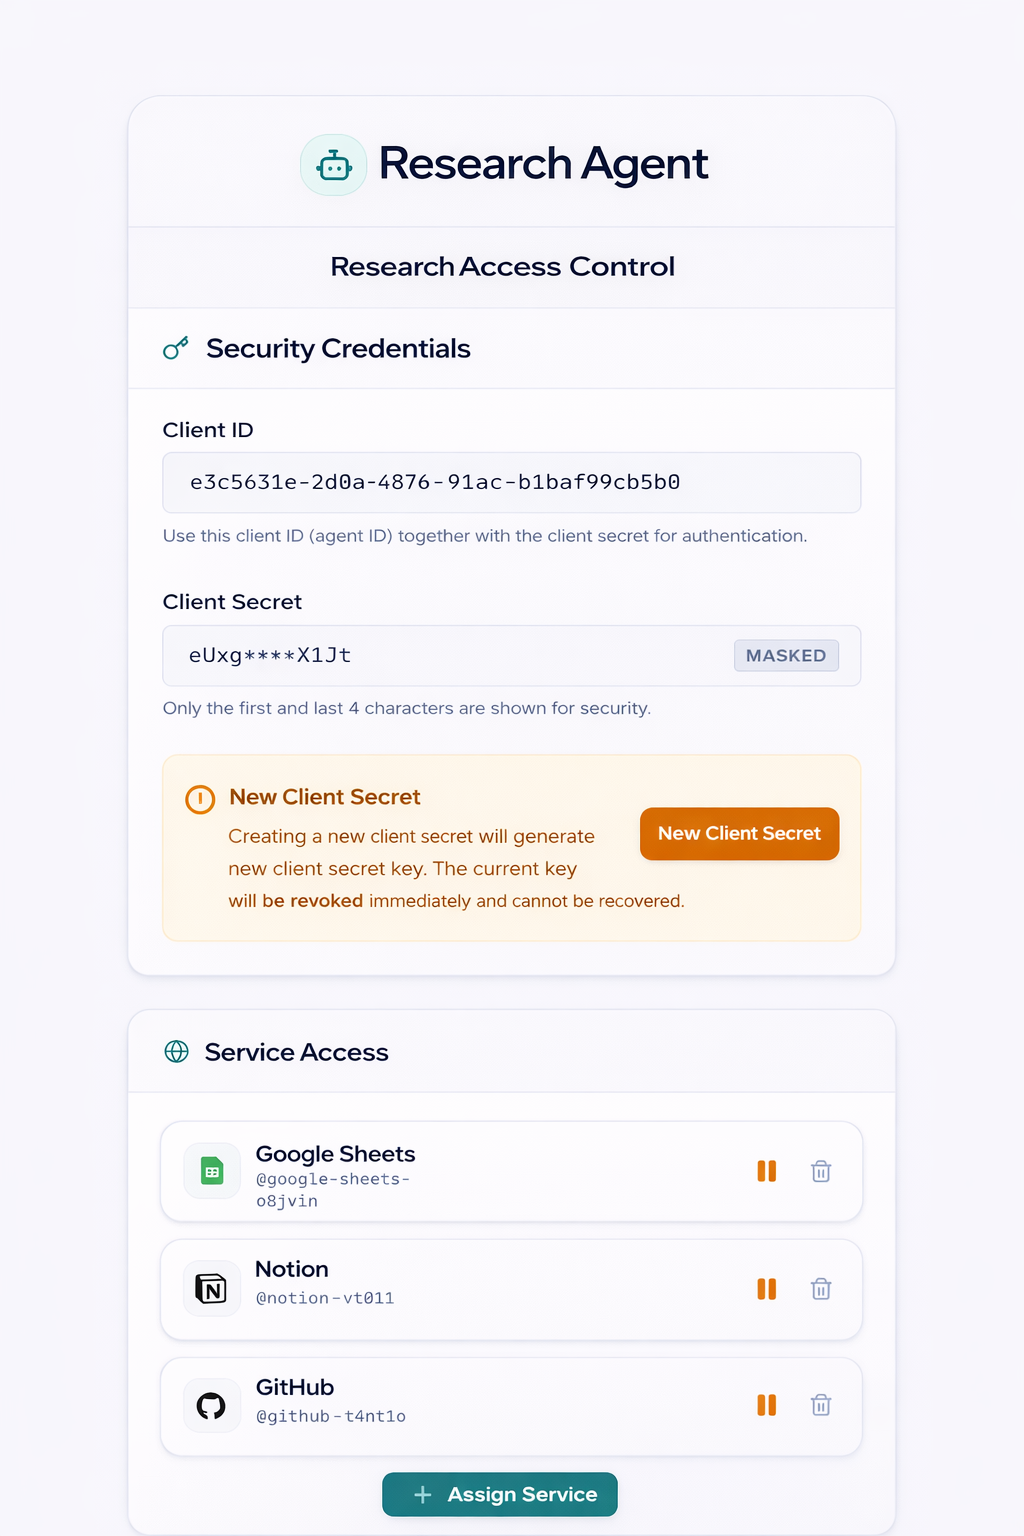The image size is (1024, 1536).
Task: Click the Assign Service button
Action: [500, 1494]
